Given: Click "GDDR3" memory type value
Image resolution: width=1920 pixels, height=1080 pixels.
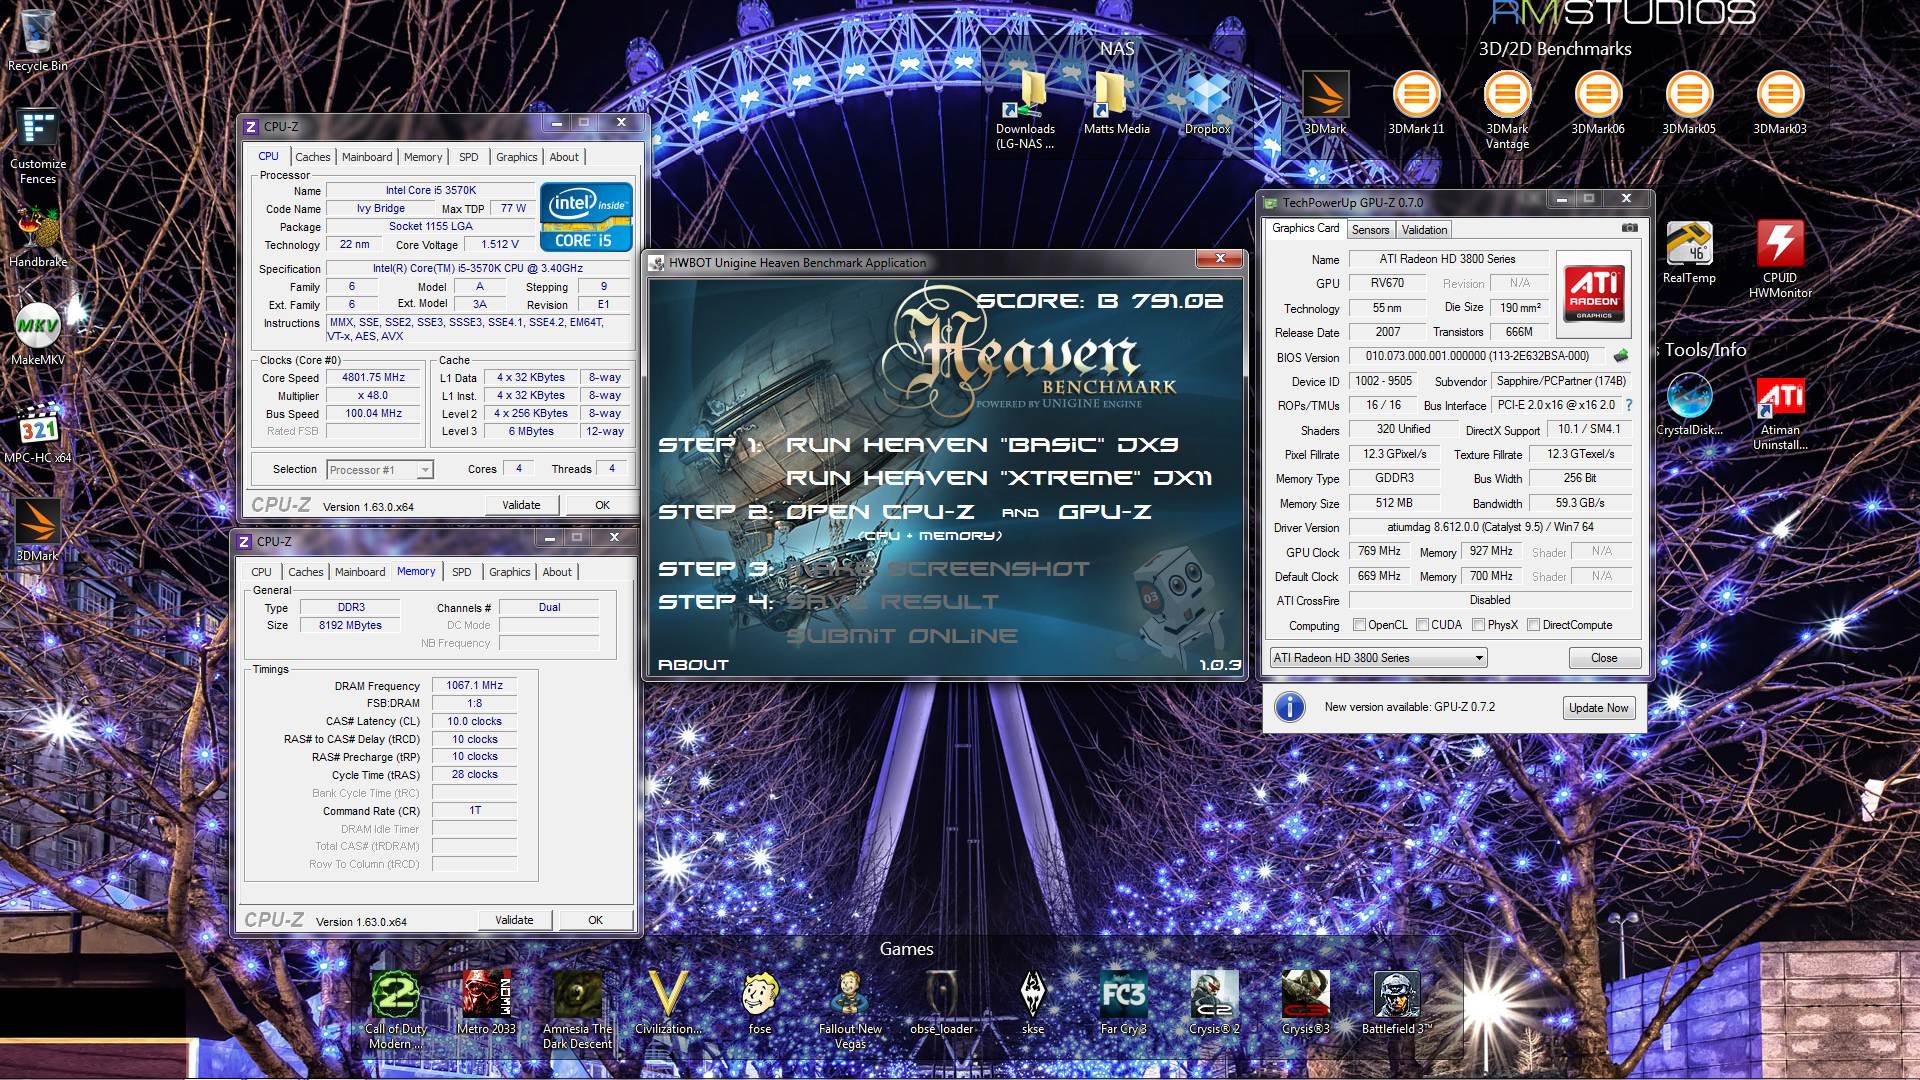Looking at the screenshot, I should [1394, 478].
